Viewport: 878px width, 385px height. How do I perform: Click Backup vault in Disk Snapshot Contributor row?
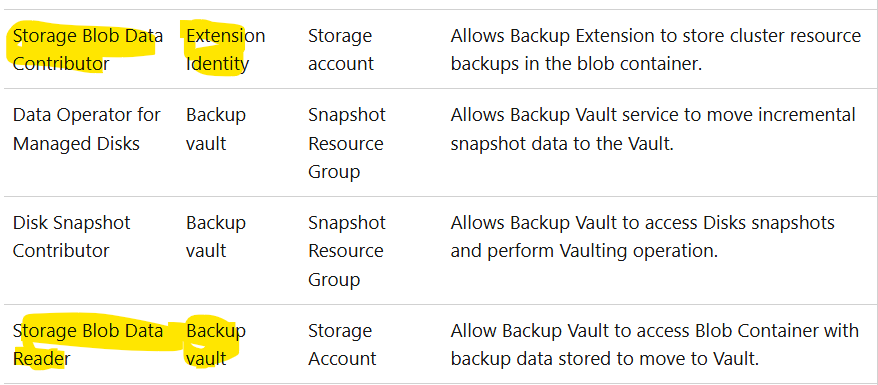click(x=216, y=237)
